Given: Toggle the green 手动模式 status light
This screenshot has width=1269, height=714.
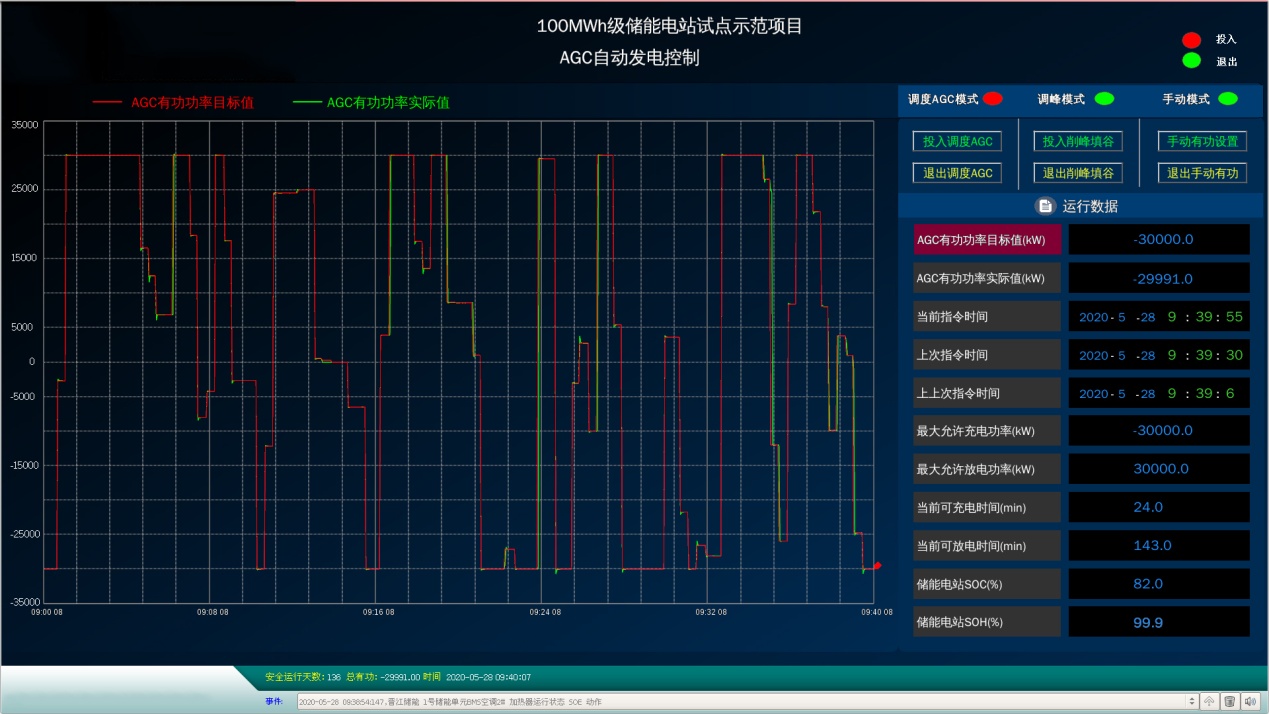Looking at the screenshot, I should 1228,99.
